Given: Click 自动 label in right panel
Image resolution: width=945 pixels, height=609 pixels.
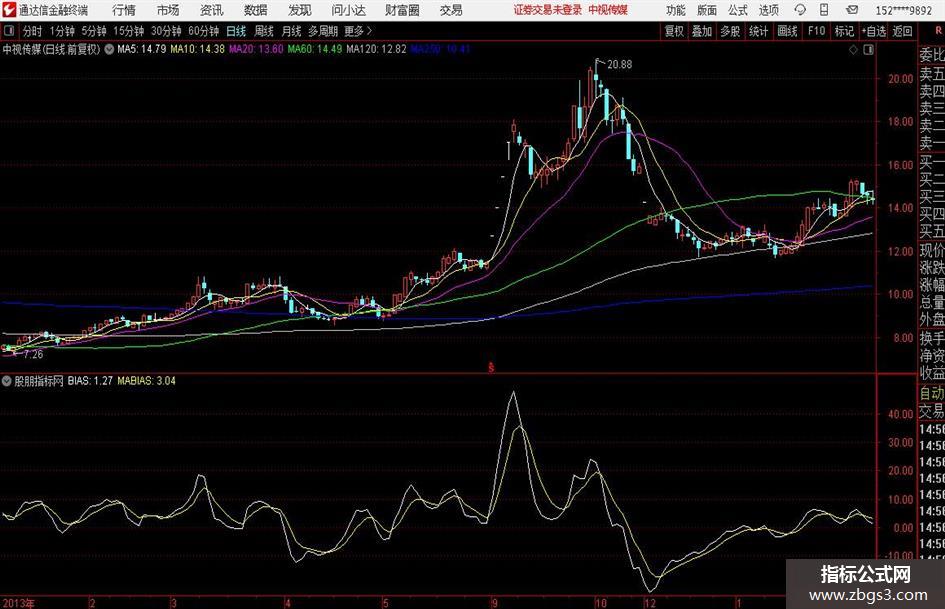Looking at the screenshot, I should (932, 393).
